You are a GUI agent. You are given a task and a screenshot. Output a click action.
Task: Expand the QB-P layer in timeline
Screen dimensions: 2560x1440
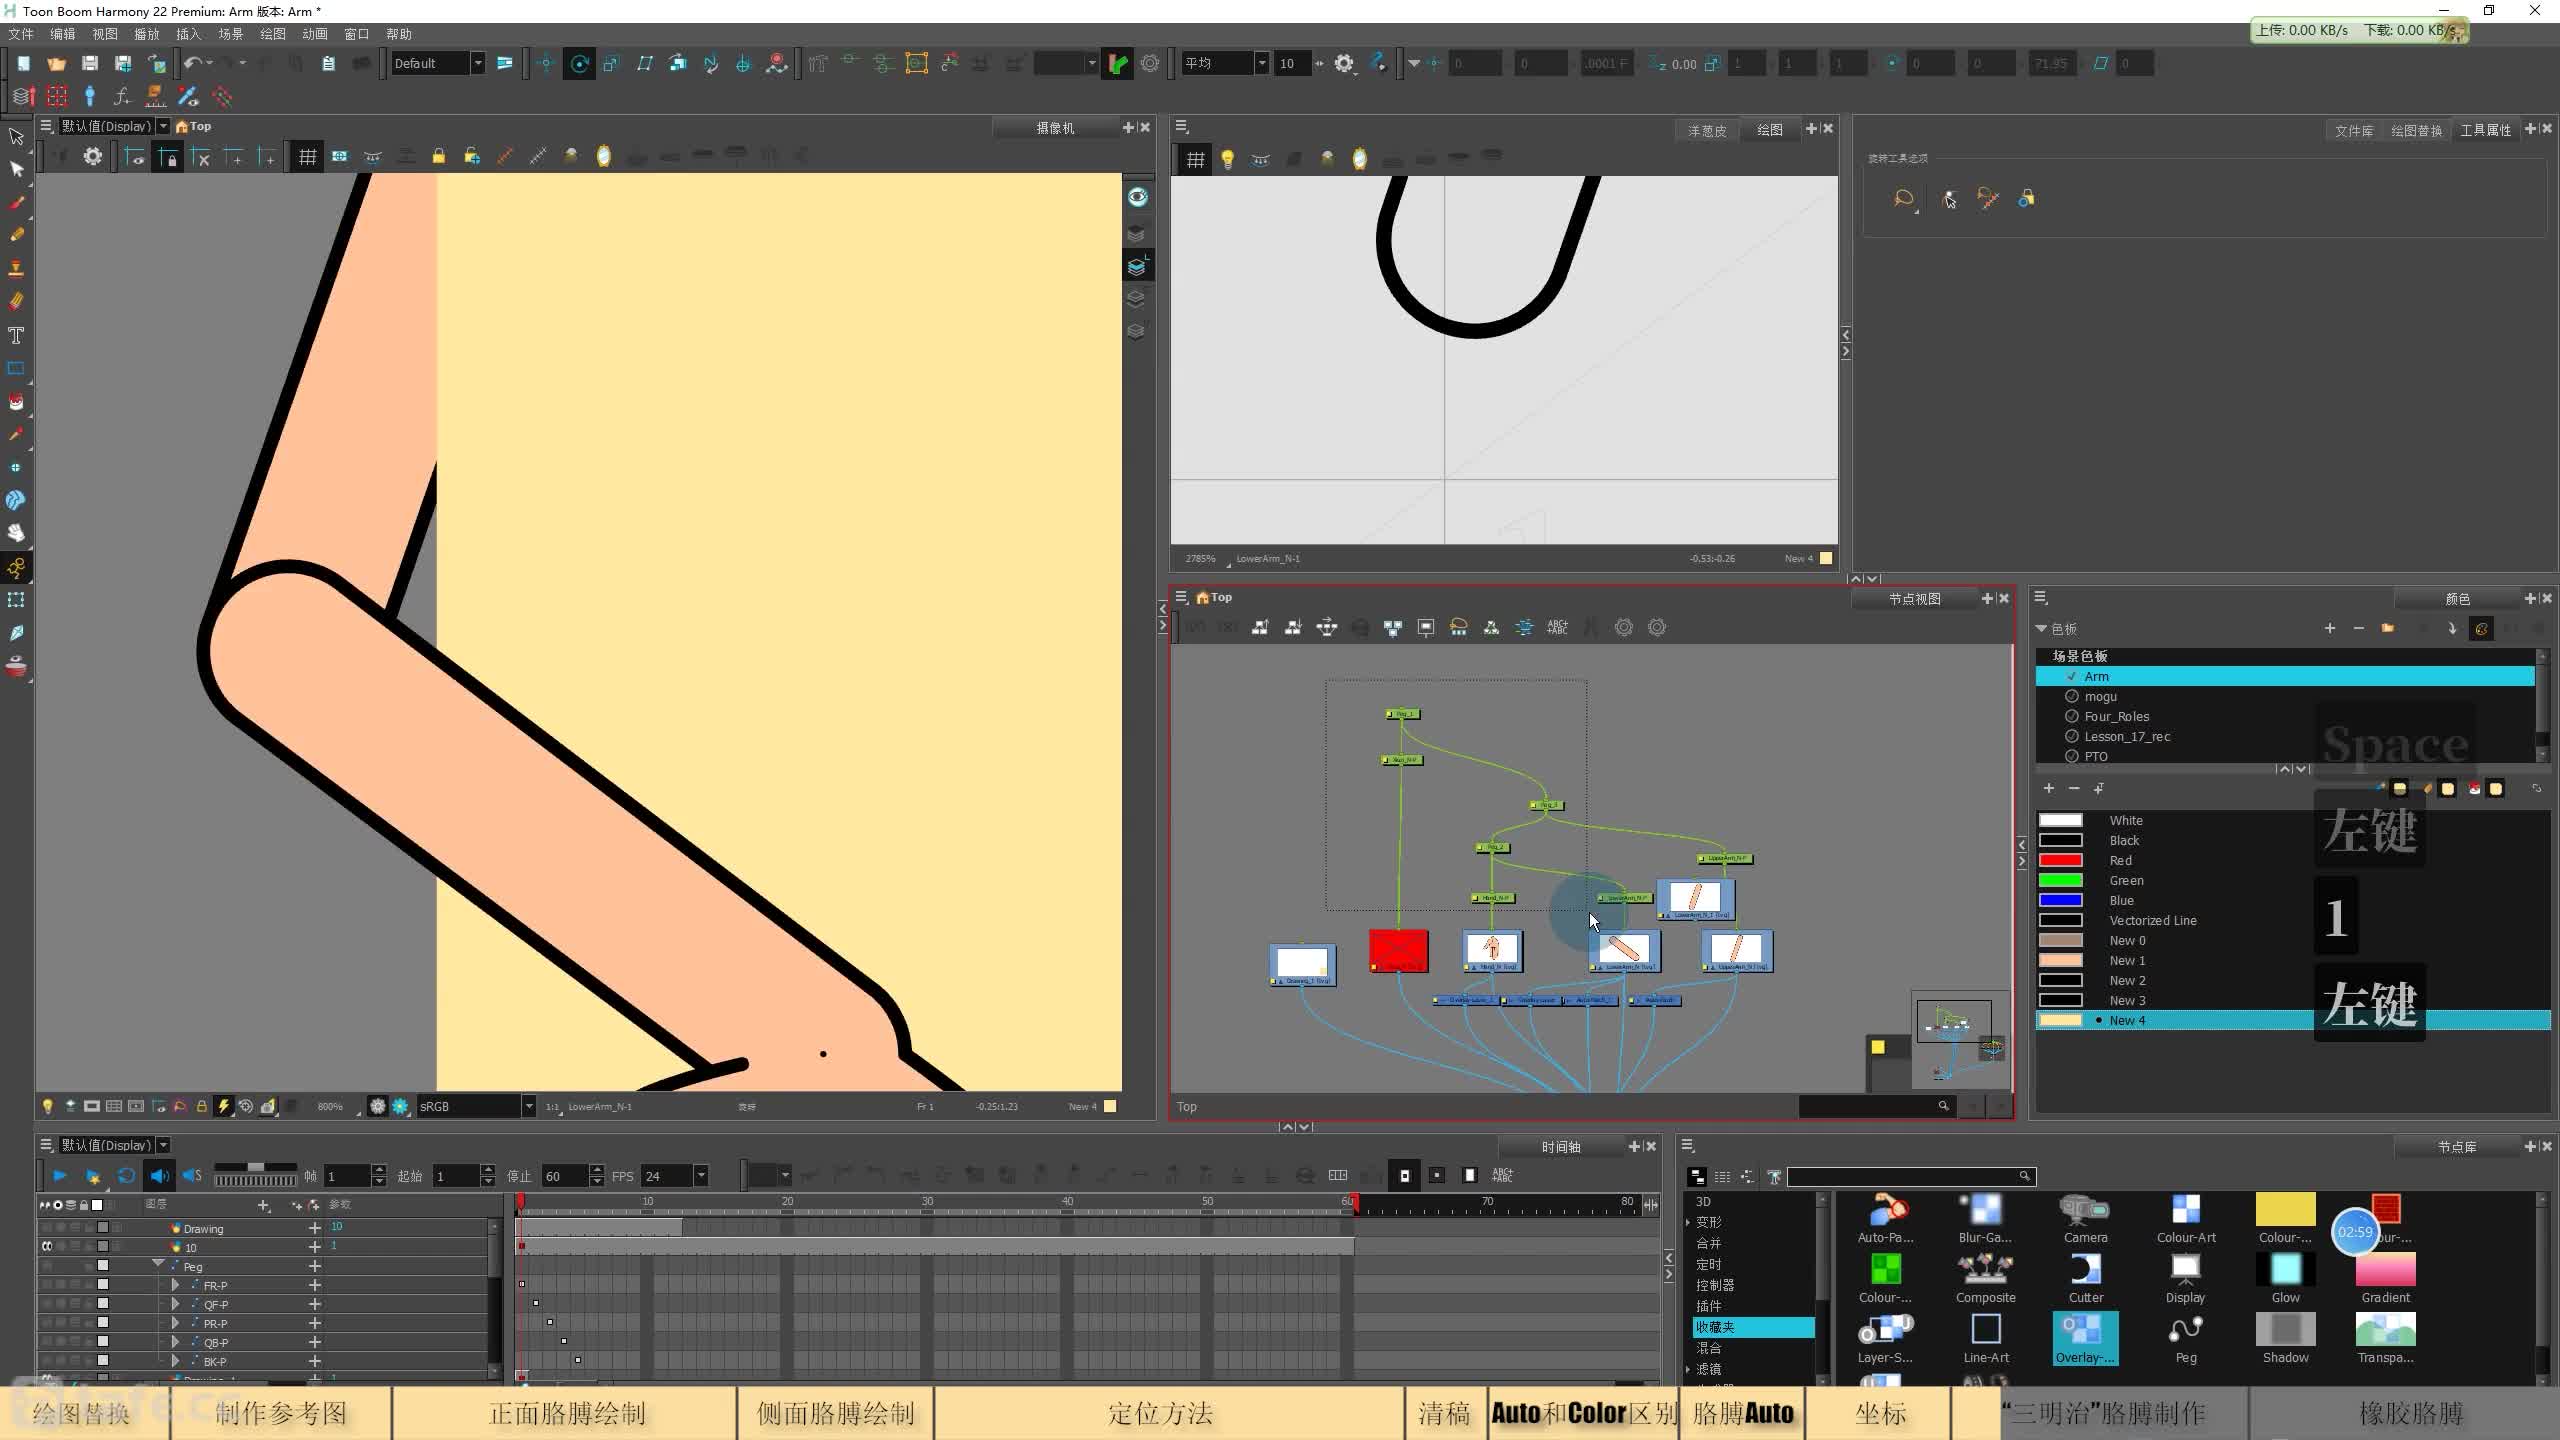coord(175,1342)
